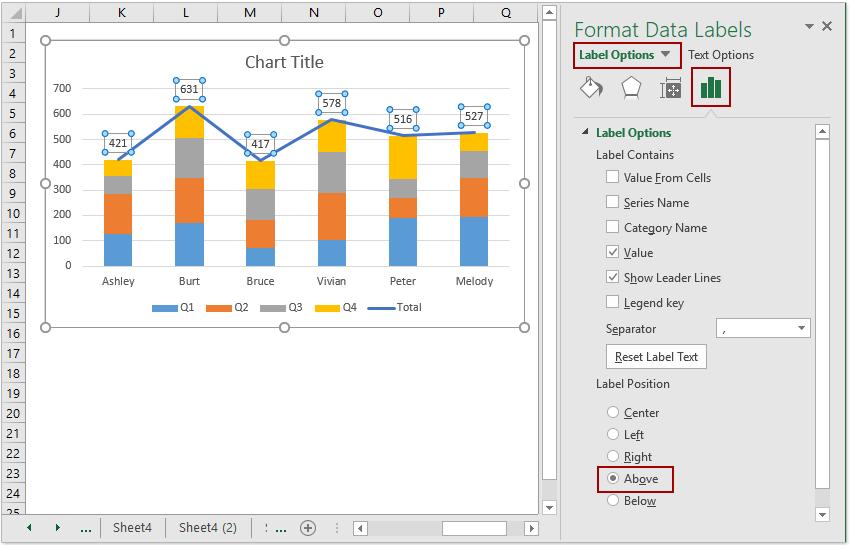The image size is (850, 545).
Task: Close the Format Data Labels pane
Action: pyautogui.click(x=827, y=27)
